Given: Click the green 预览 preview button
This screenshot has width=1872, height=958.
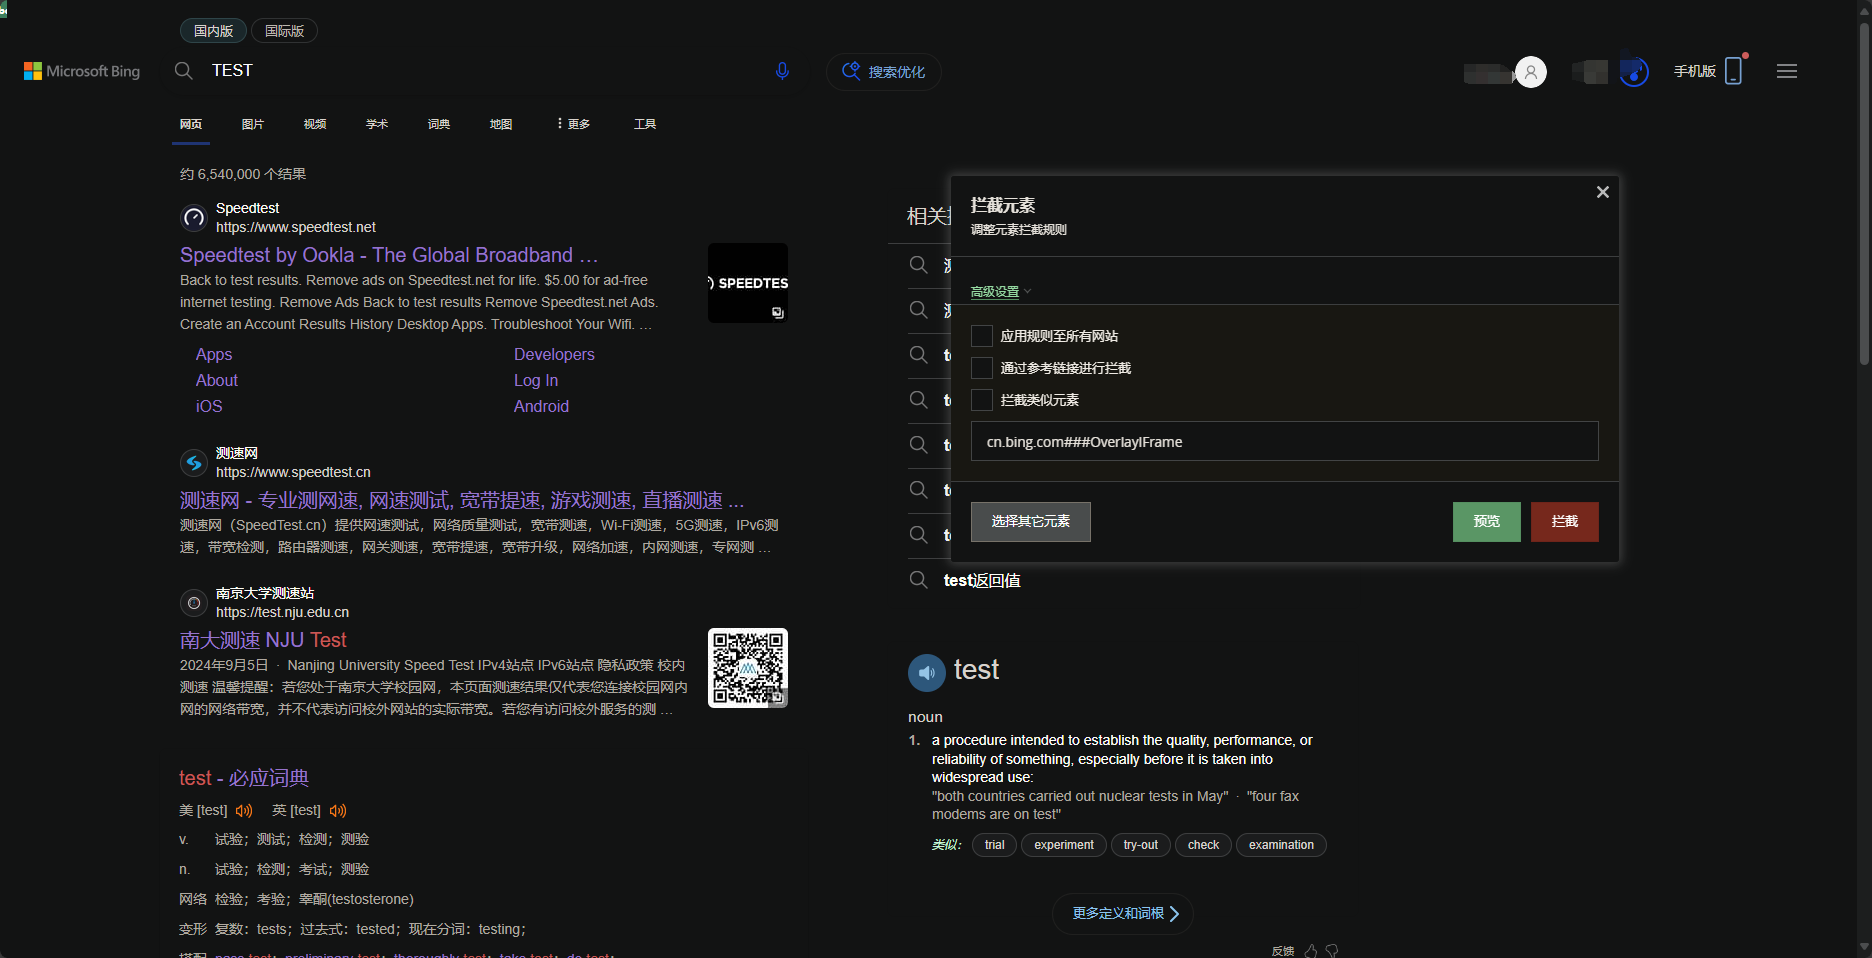Looking at the screenshot, I should tap(1487, 522).
